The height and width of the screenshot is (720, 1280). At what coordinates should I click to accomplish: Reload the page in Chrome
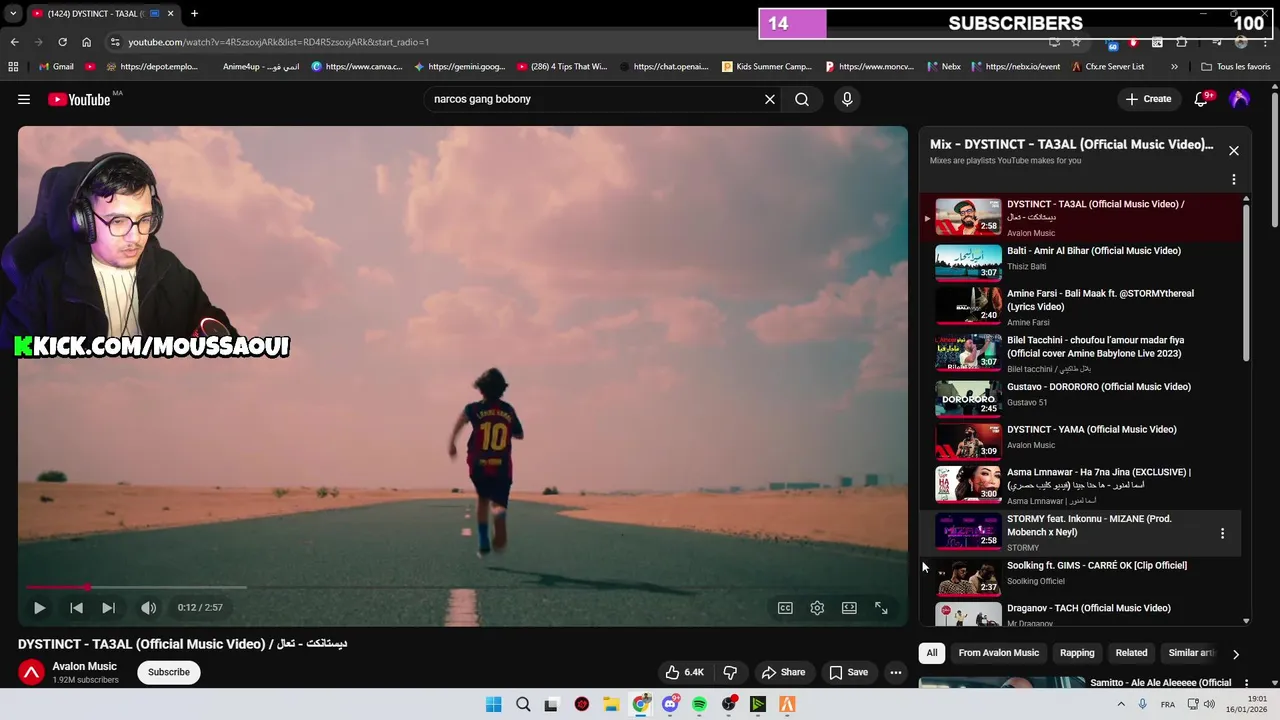pyautogui.click(x=62, y=42)
